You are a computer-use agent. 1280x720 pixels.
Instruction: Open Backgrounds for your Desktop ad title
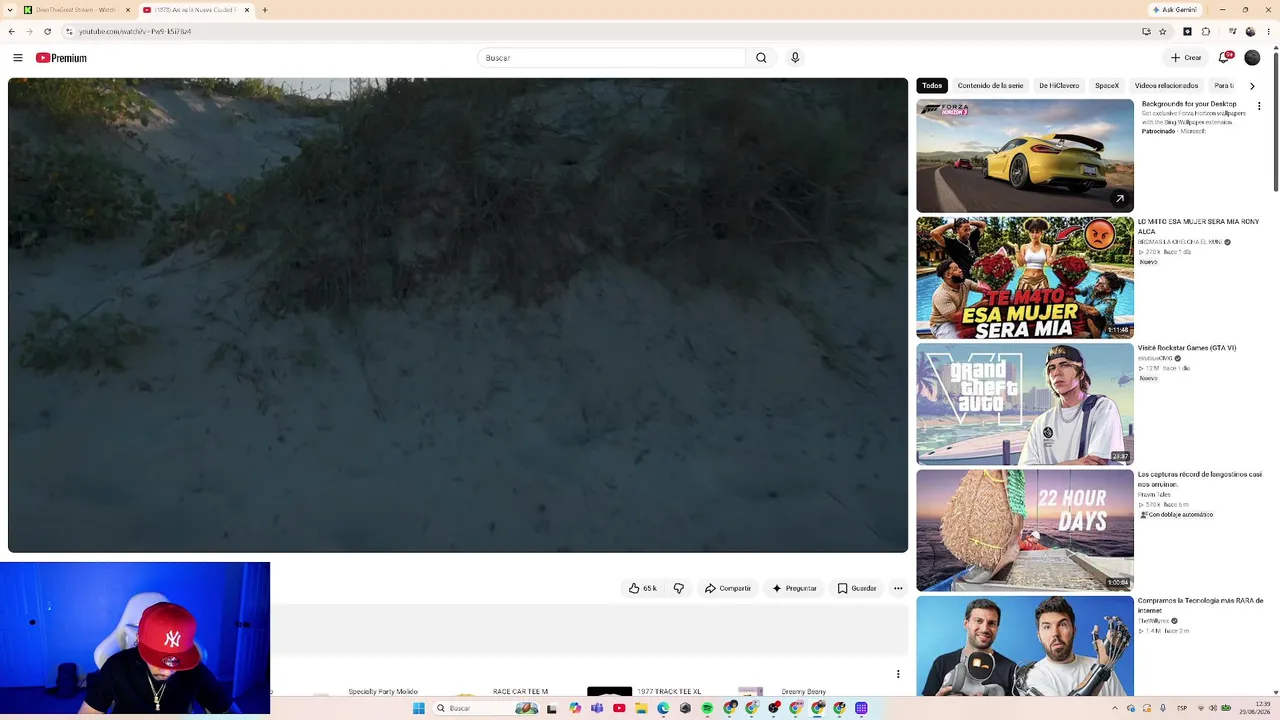(1189, 104)
